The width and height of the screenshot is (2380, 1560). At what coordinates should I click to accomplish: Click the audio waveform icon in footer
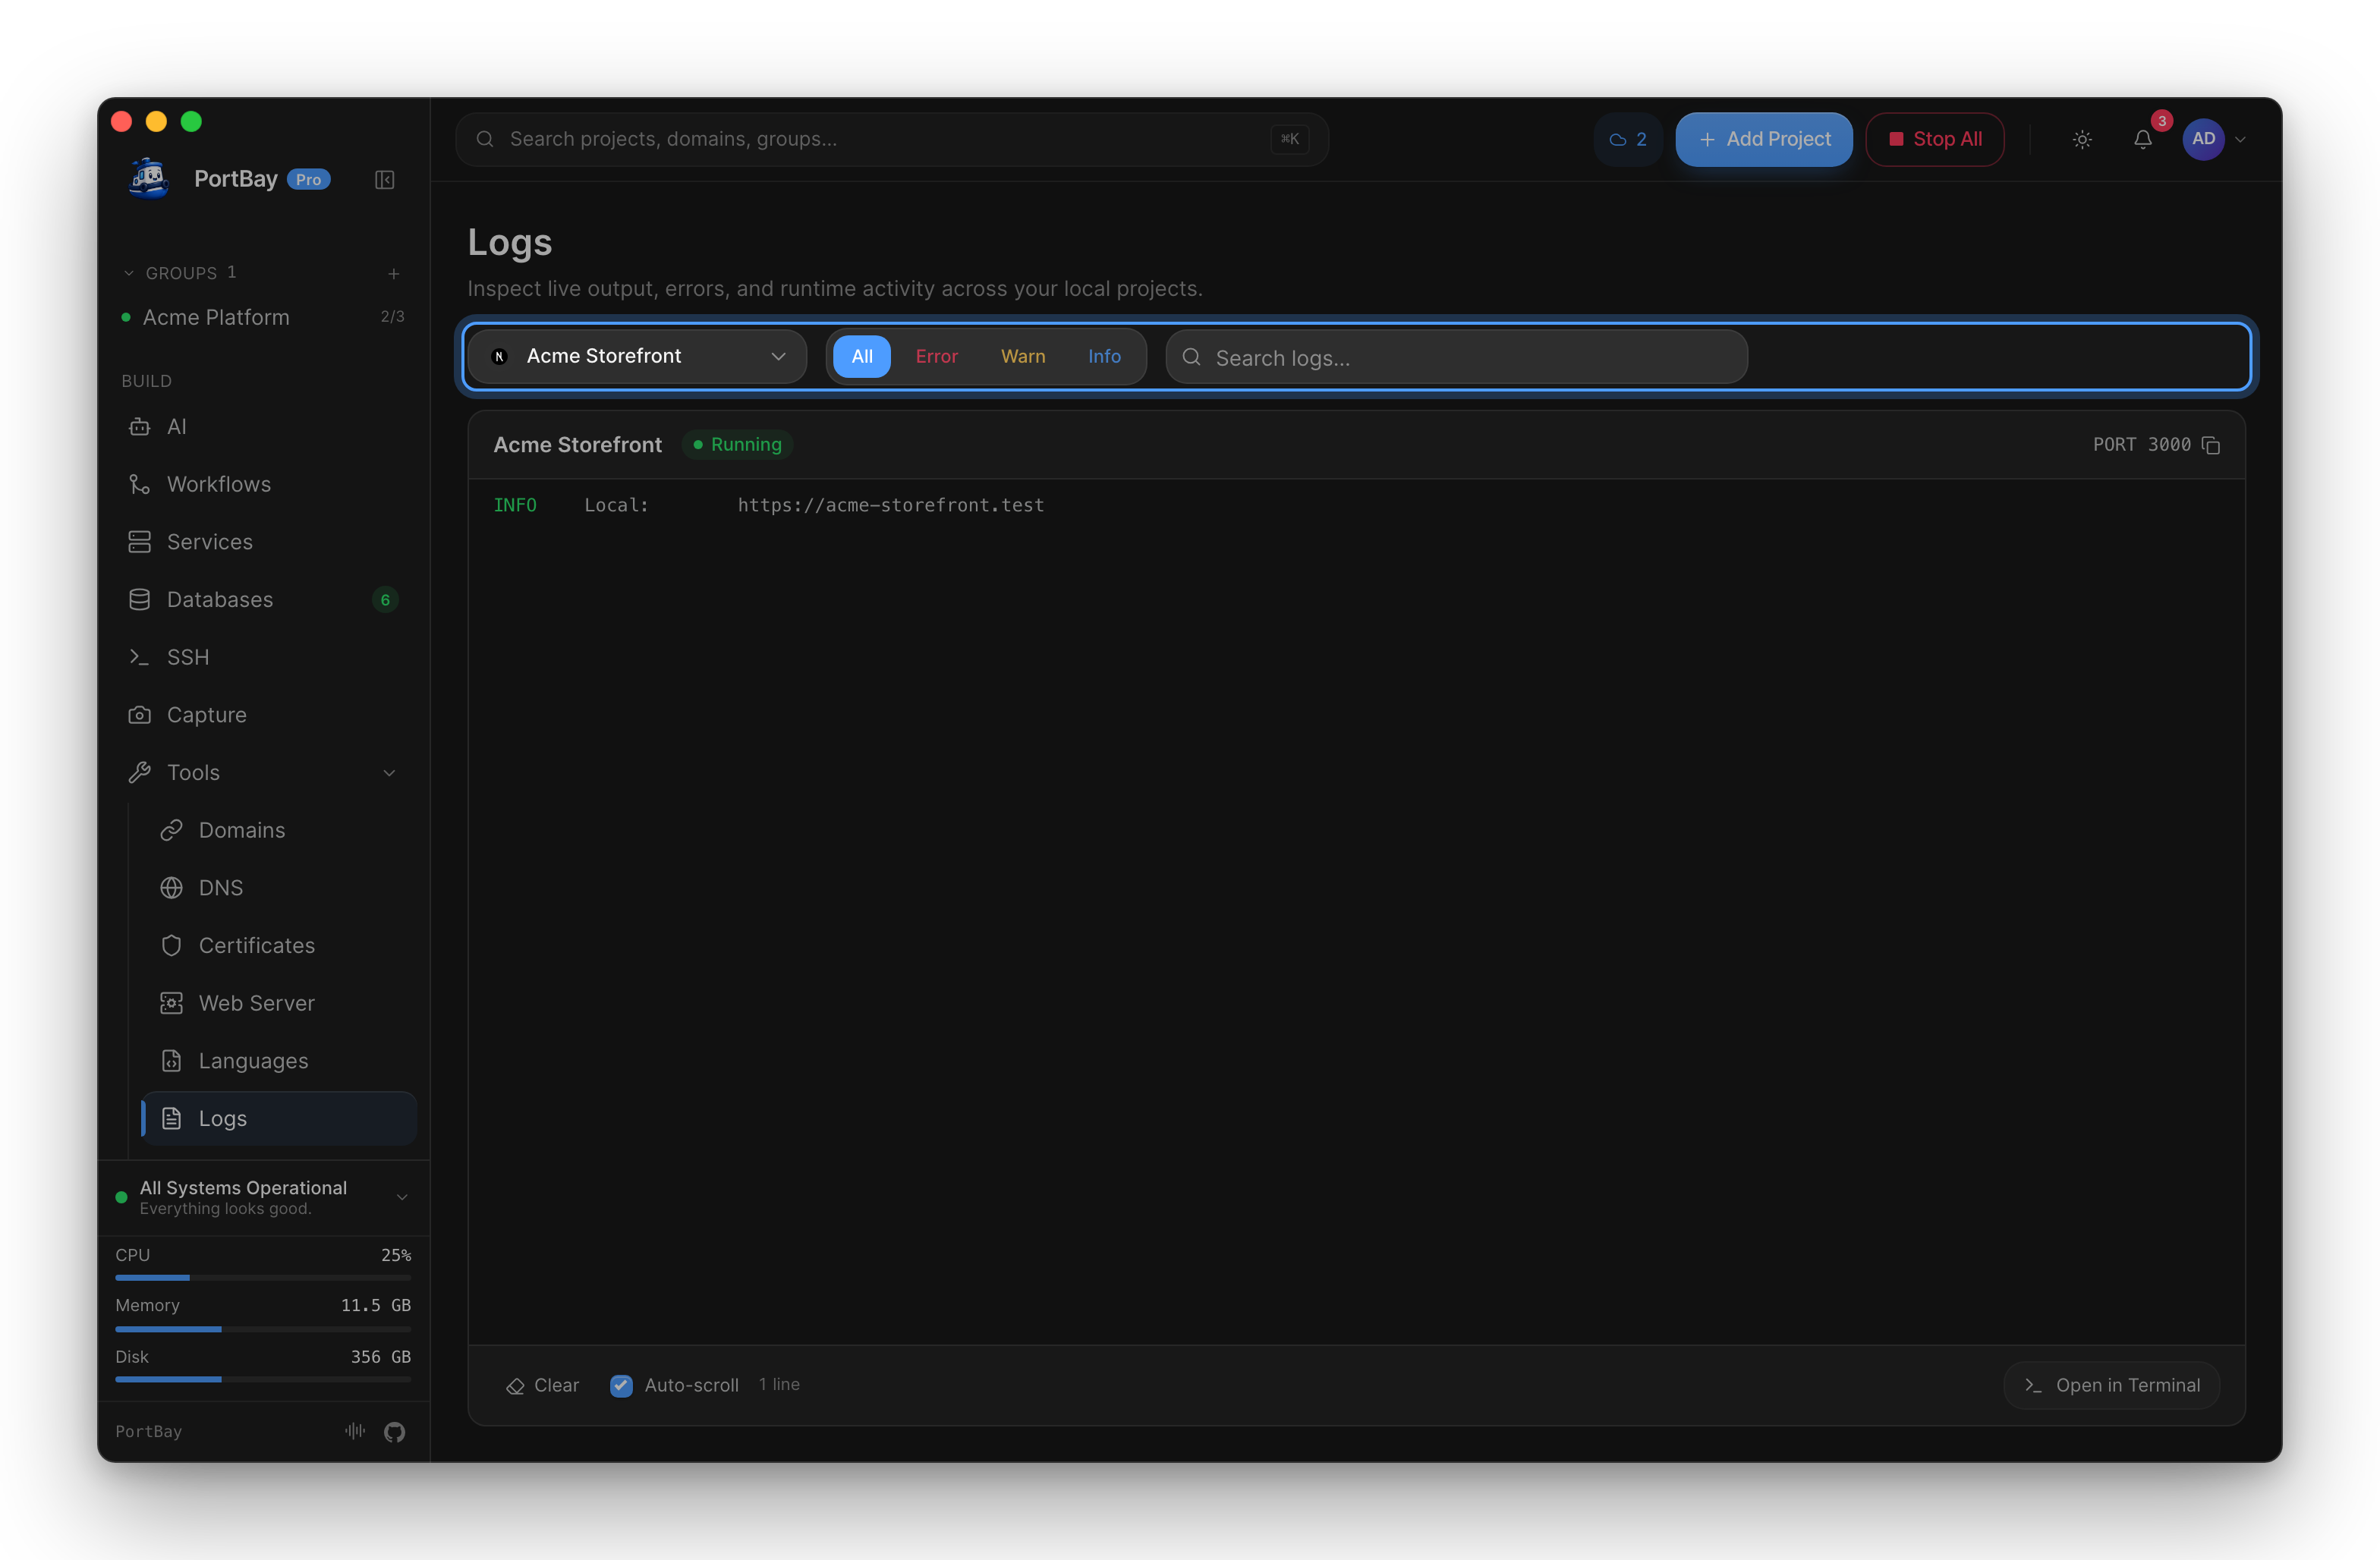click(355, 1431)
